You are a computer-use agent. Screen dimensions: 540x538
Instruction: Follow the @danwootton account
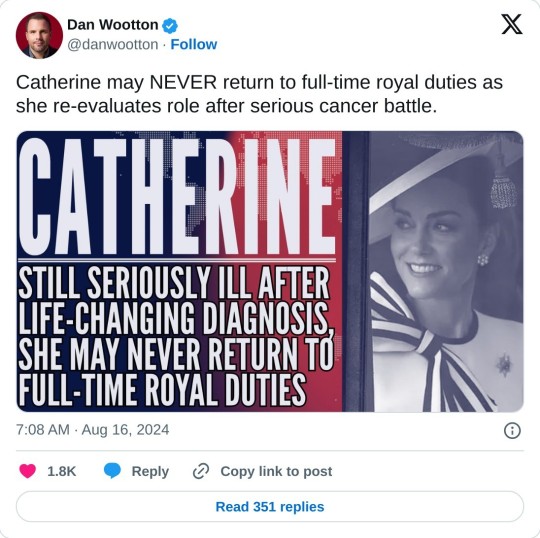point(194,44)
